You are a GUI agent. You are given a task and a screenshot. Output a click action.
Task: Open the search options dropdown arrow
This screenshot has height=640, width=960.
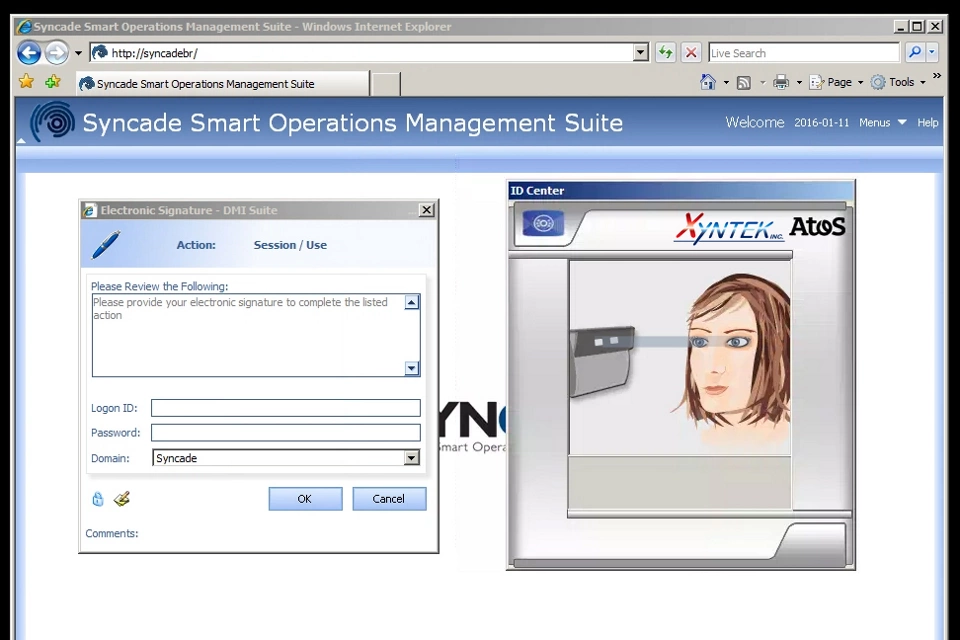tap(932, 53)
